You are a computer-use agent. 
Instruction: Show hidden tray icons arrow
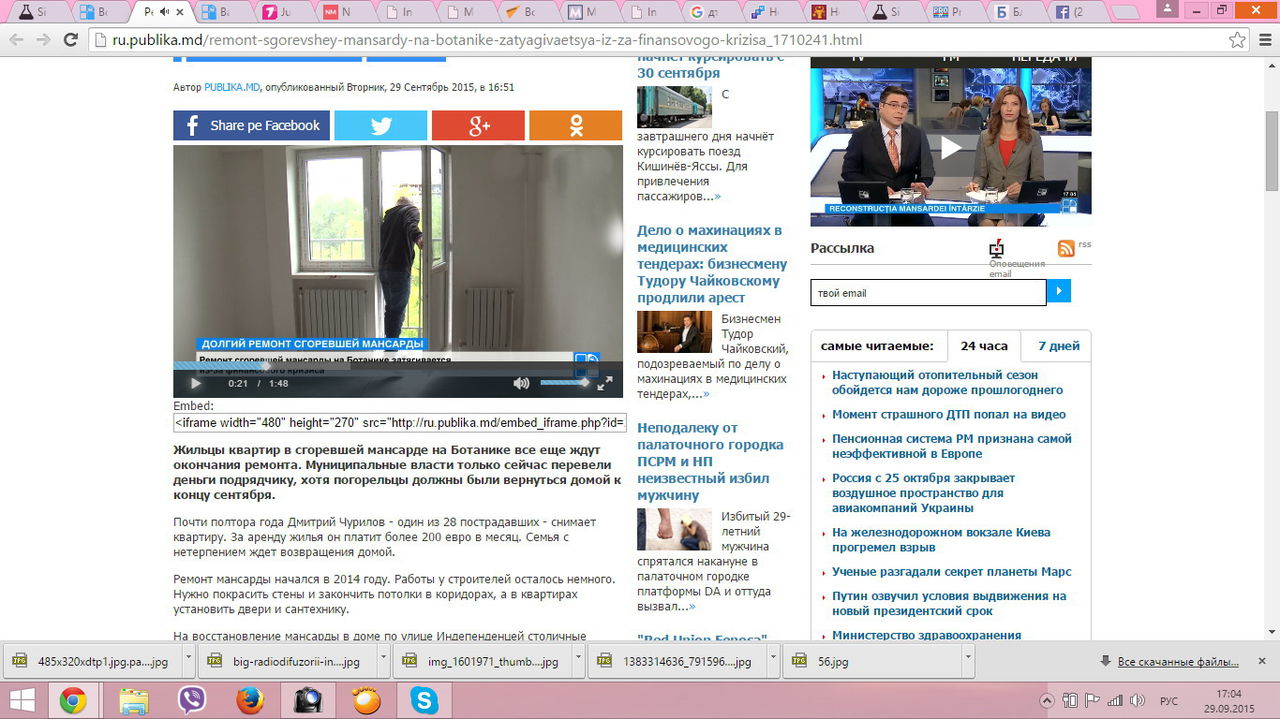[x=1047, y=700]
